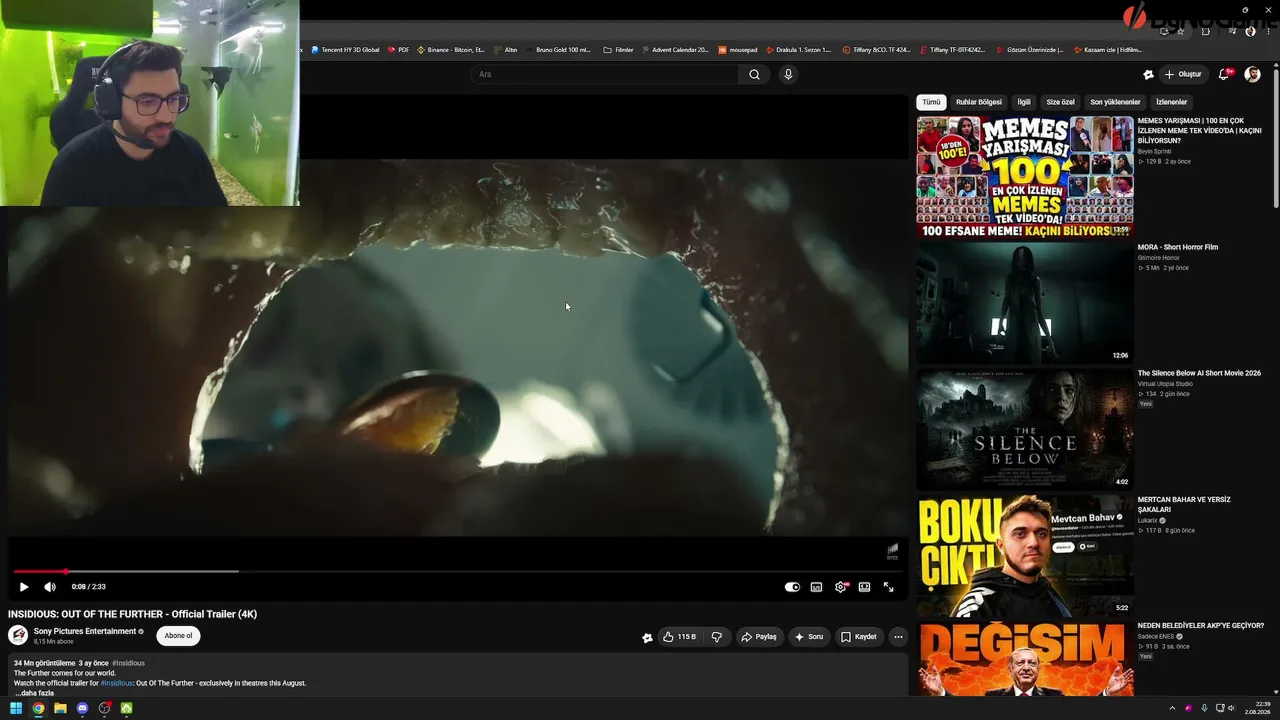Open 'MORA - Short Horror Film' title

(x=1177, y=247)
